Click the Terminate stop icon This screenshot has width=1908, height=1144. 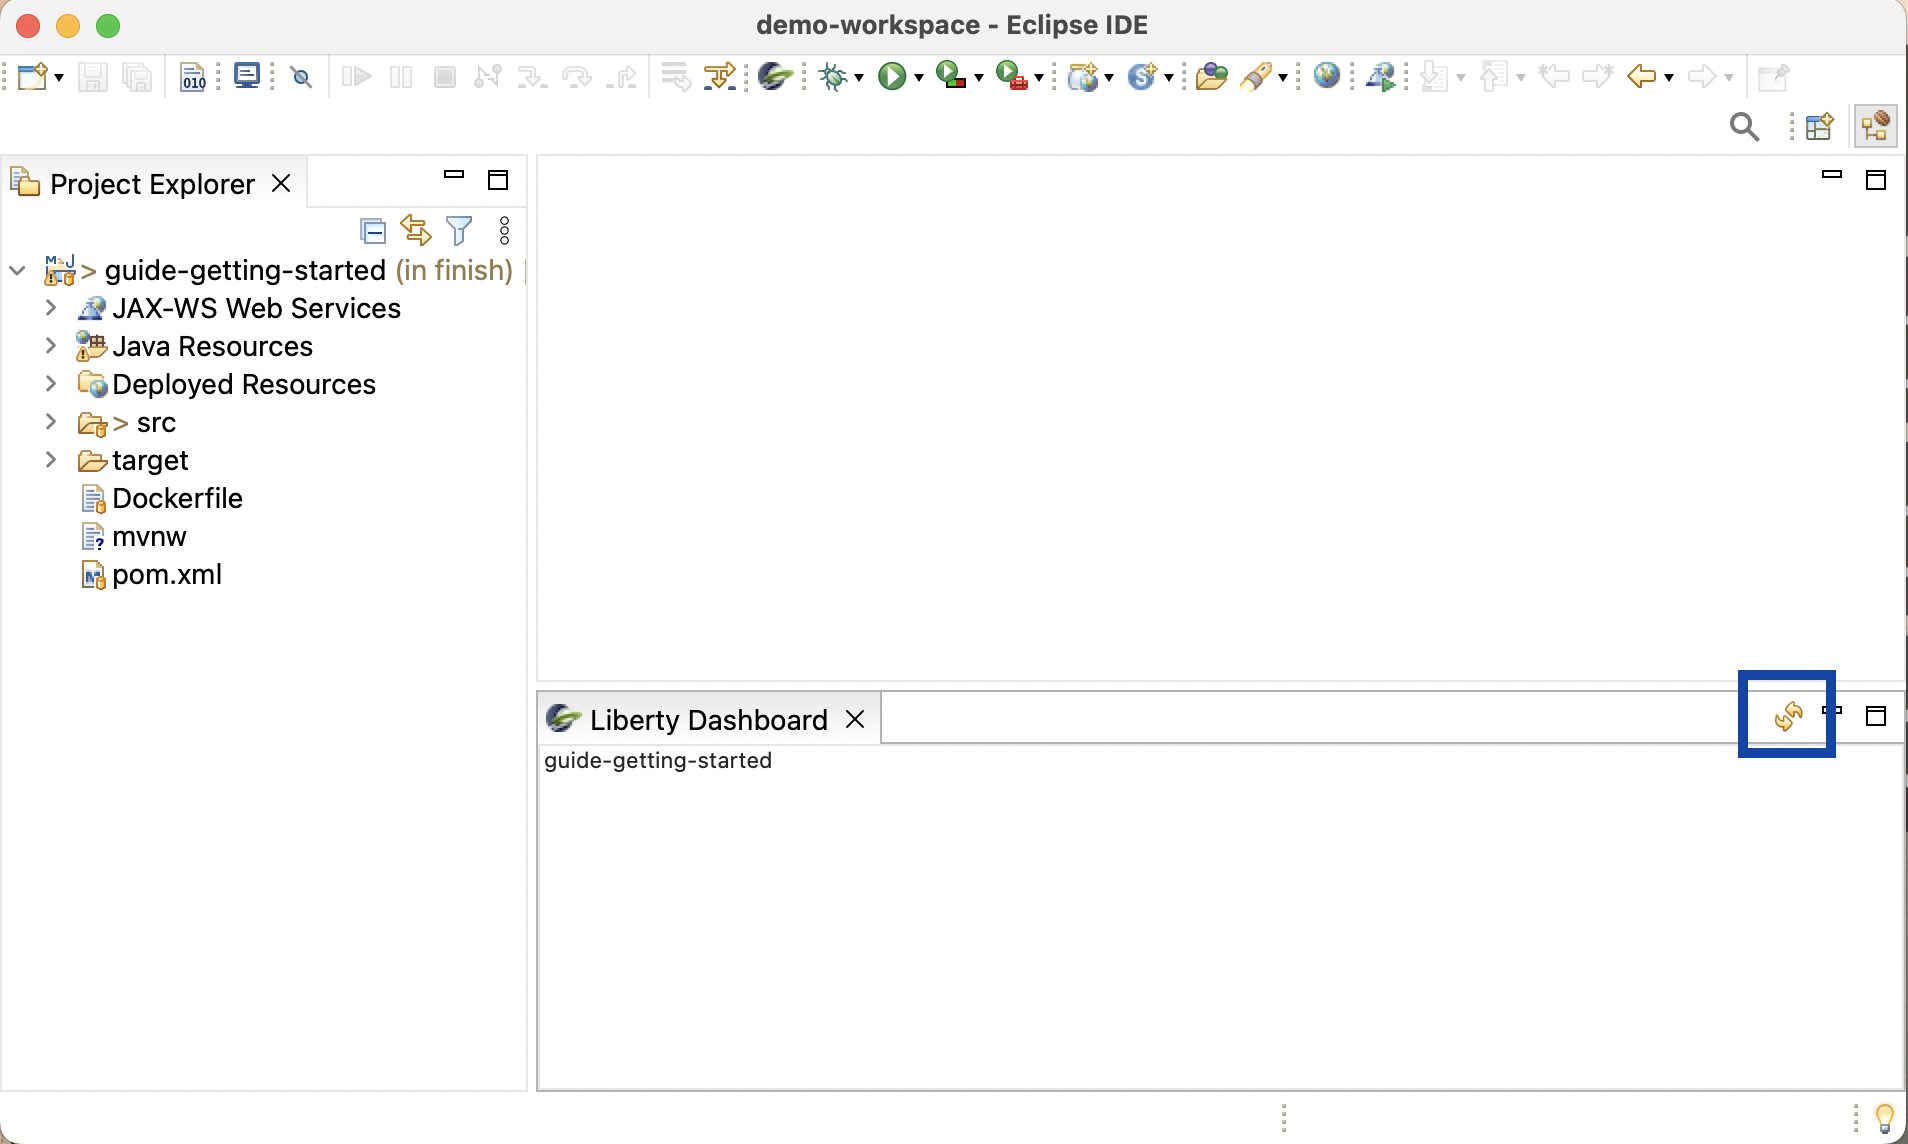tap(445, 77)
